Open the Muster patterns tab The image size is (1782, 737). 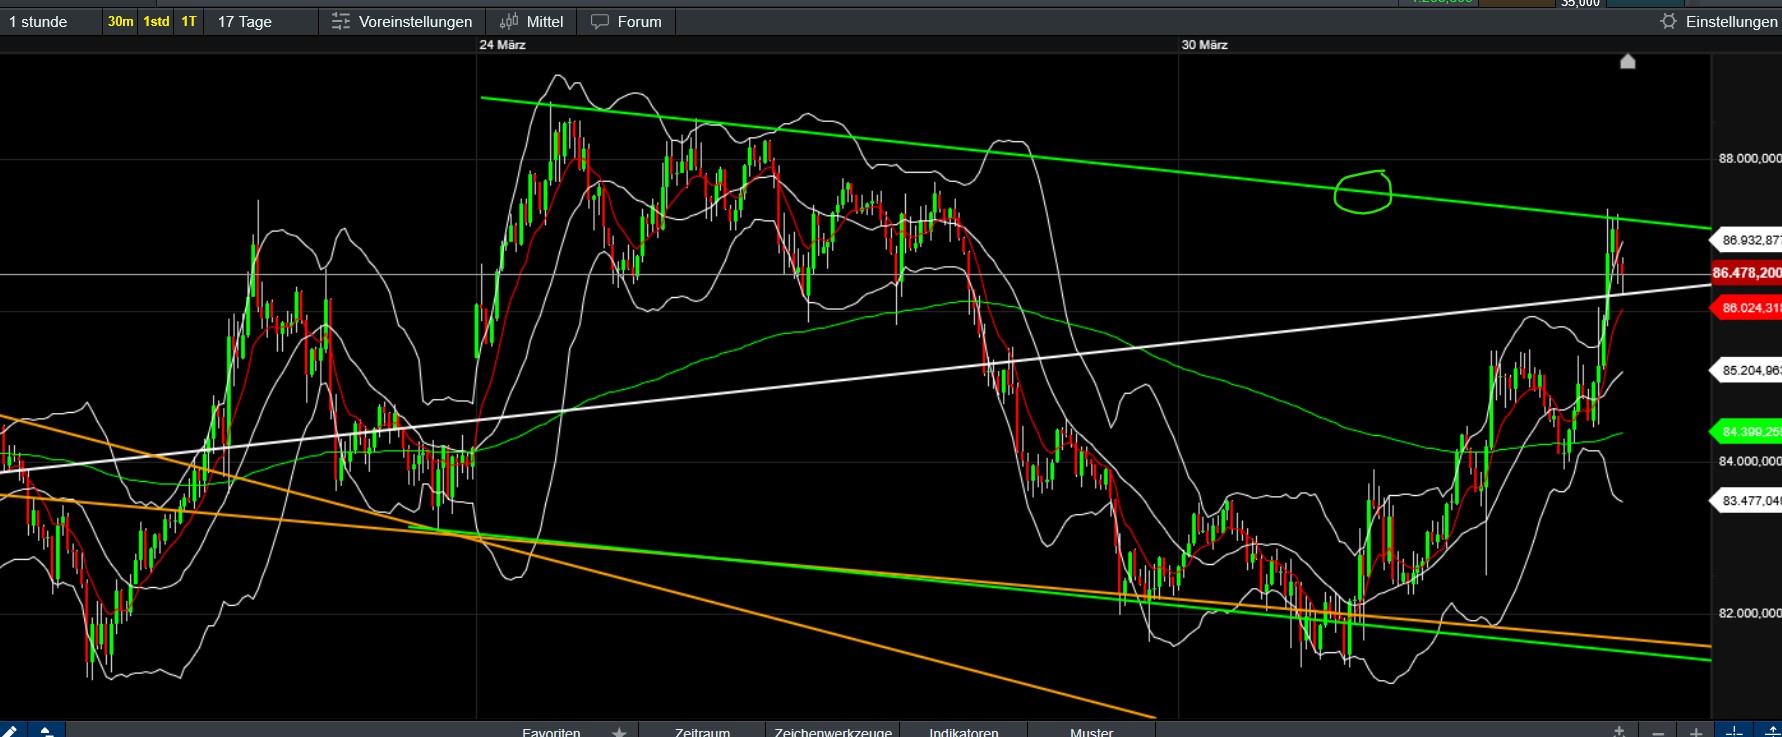click(x=1091, y=731)
